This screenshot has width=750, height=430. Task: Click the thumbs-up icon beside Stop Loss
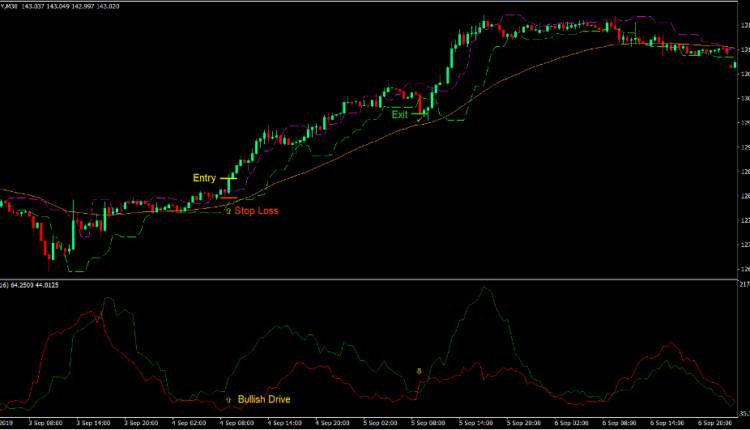coord(228,211)
